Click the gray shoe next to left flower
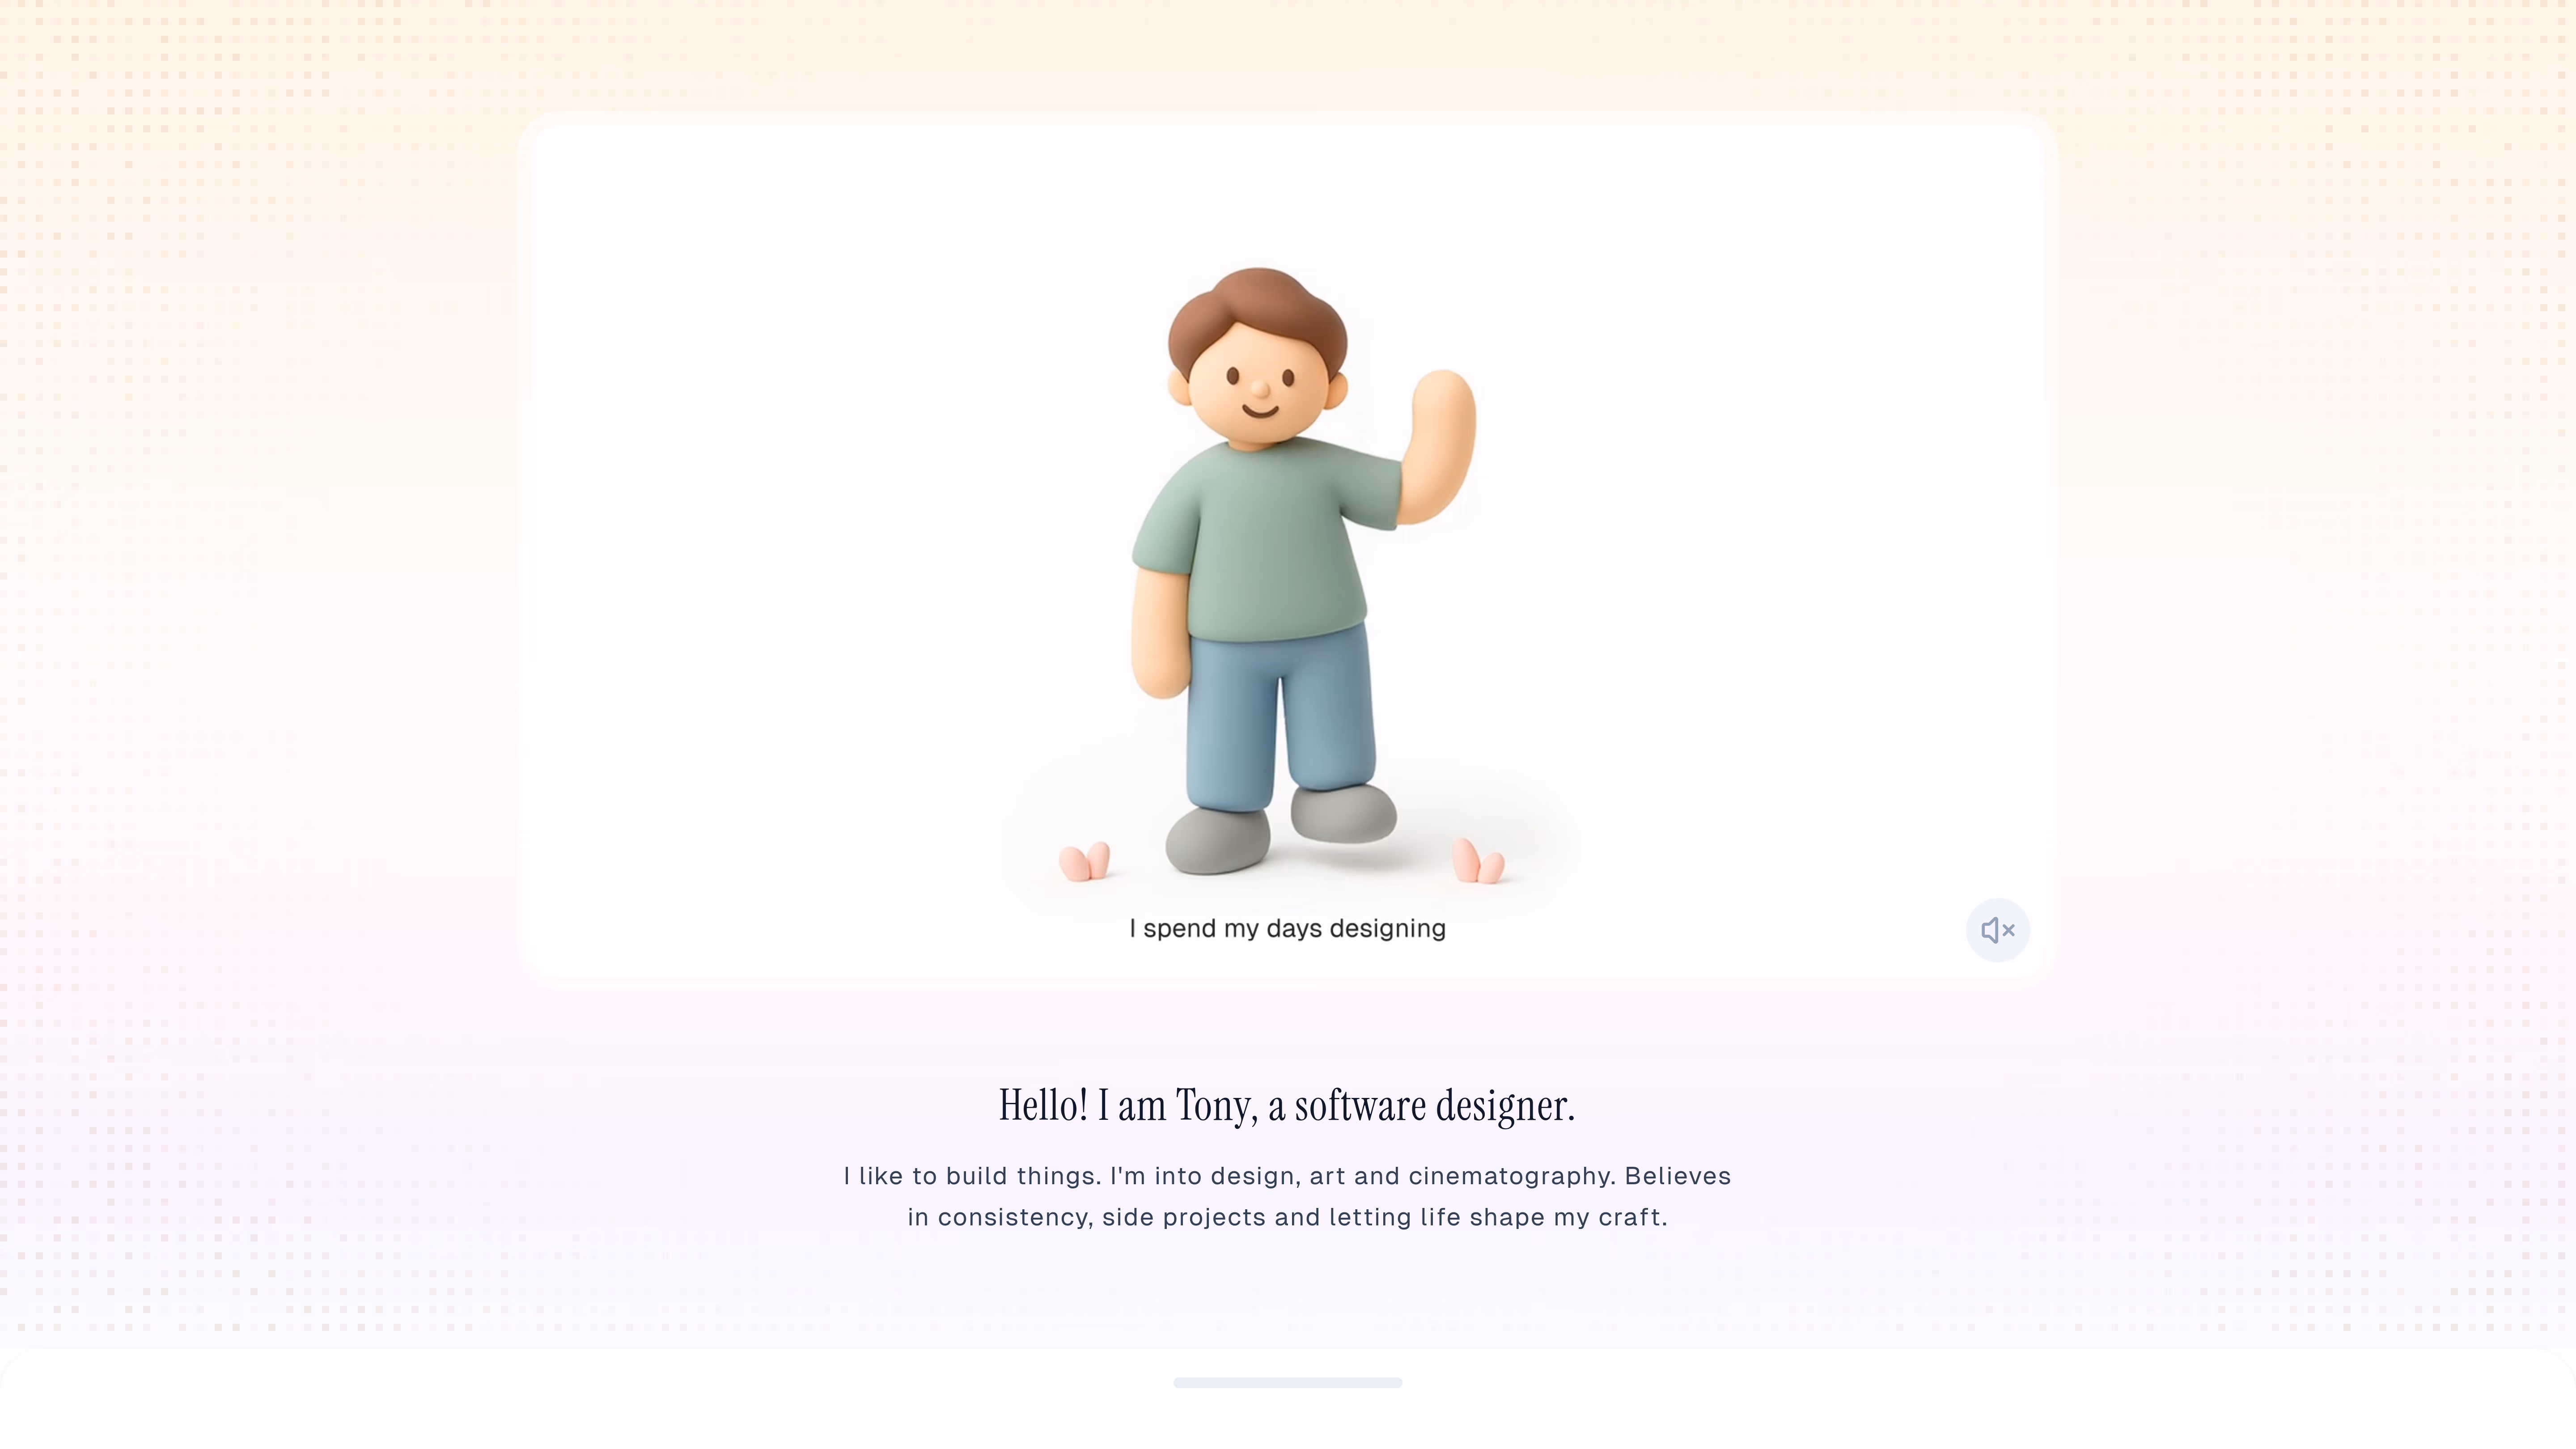 1217,840
